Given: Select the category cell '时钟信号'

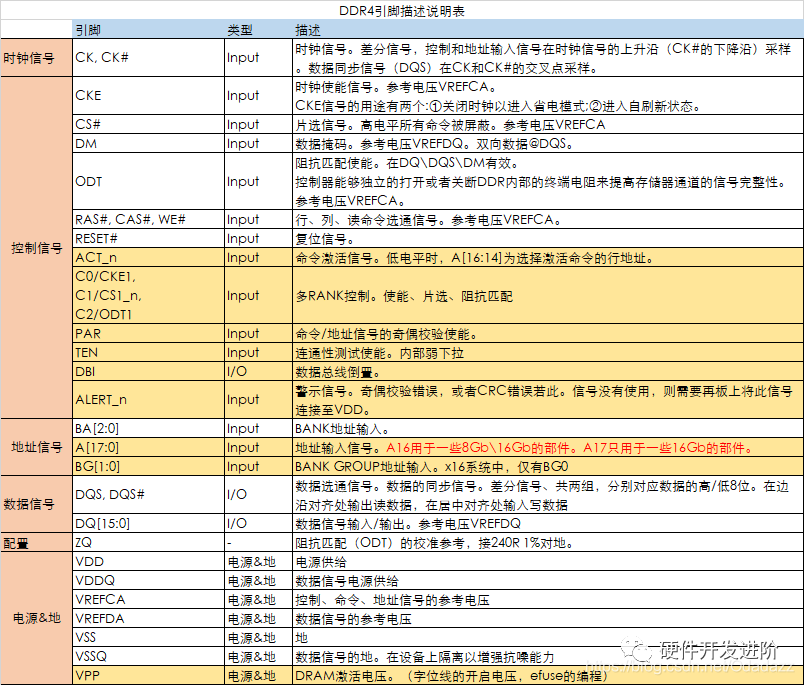Looking at the screenshot, I should [x=36, y=58].
